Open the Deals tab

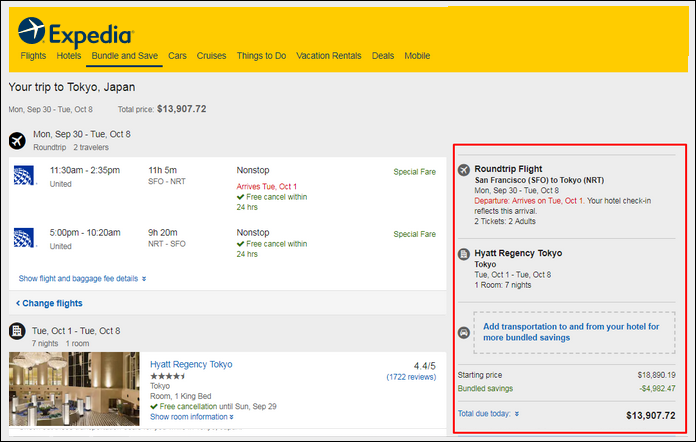coord(383,56)
